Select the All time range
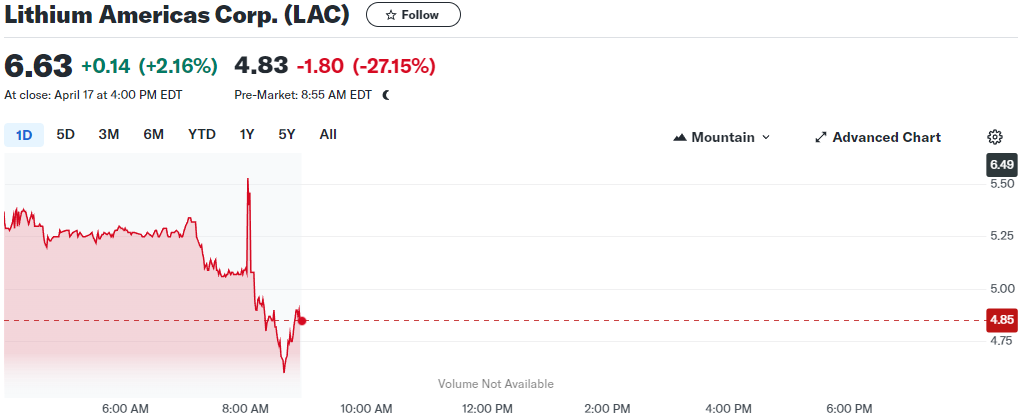Screen dimensions: 1028x413 (328, 134)
